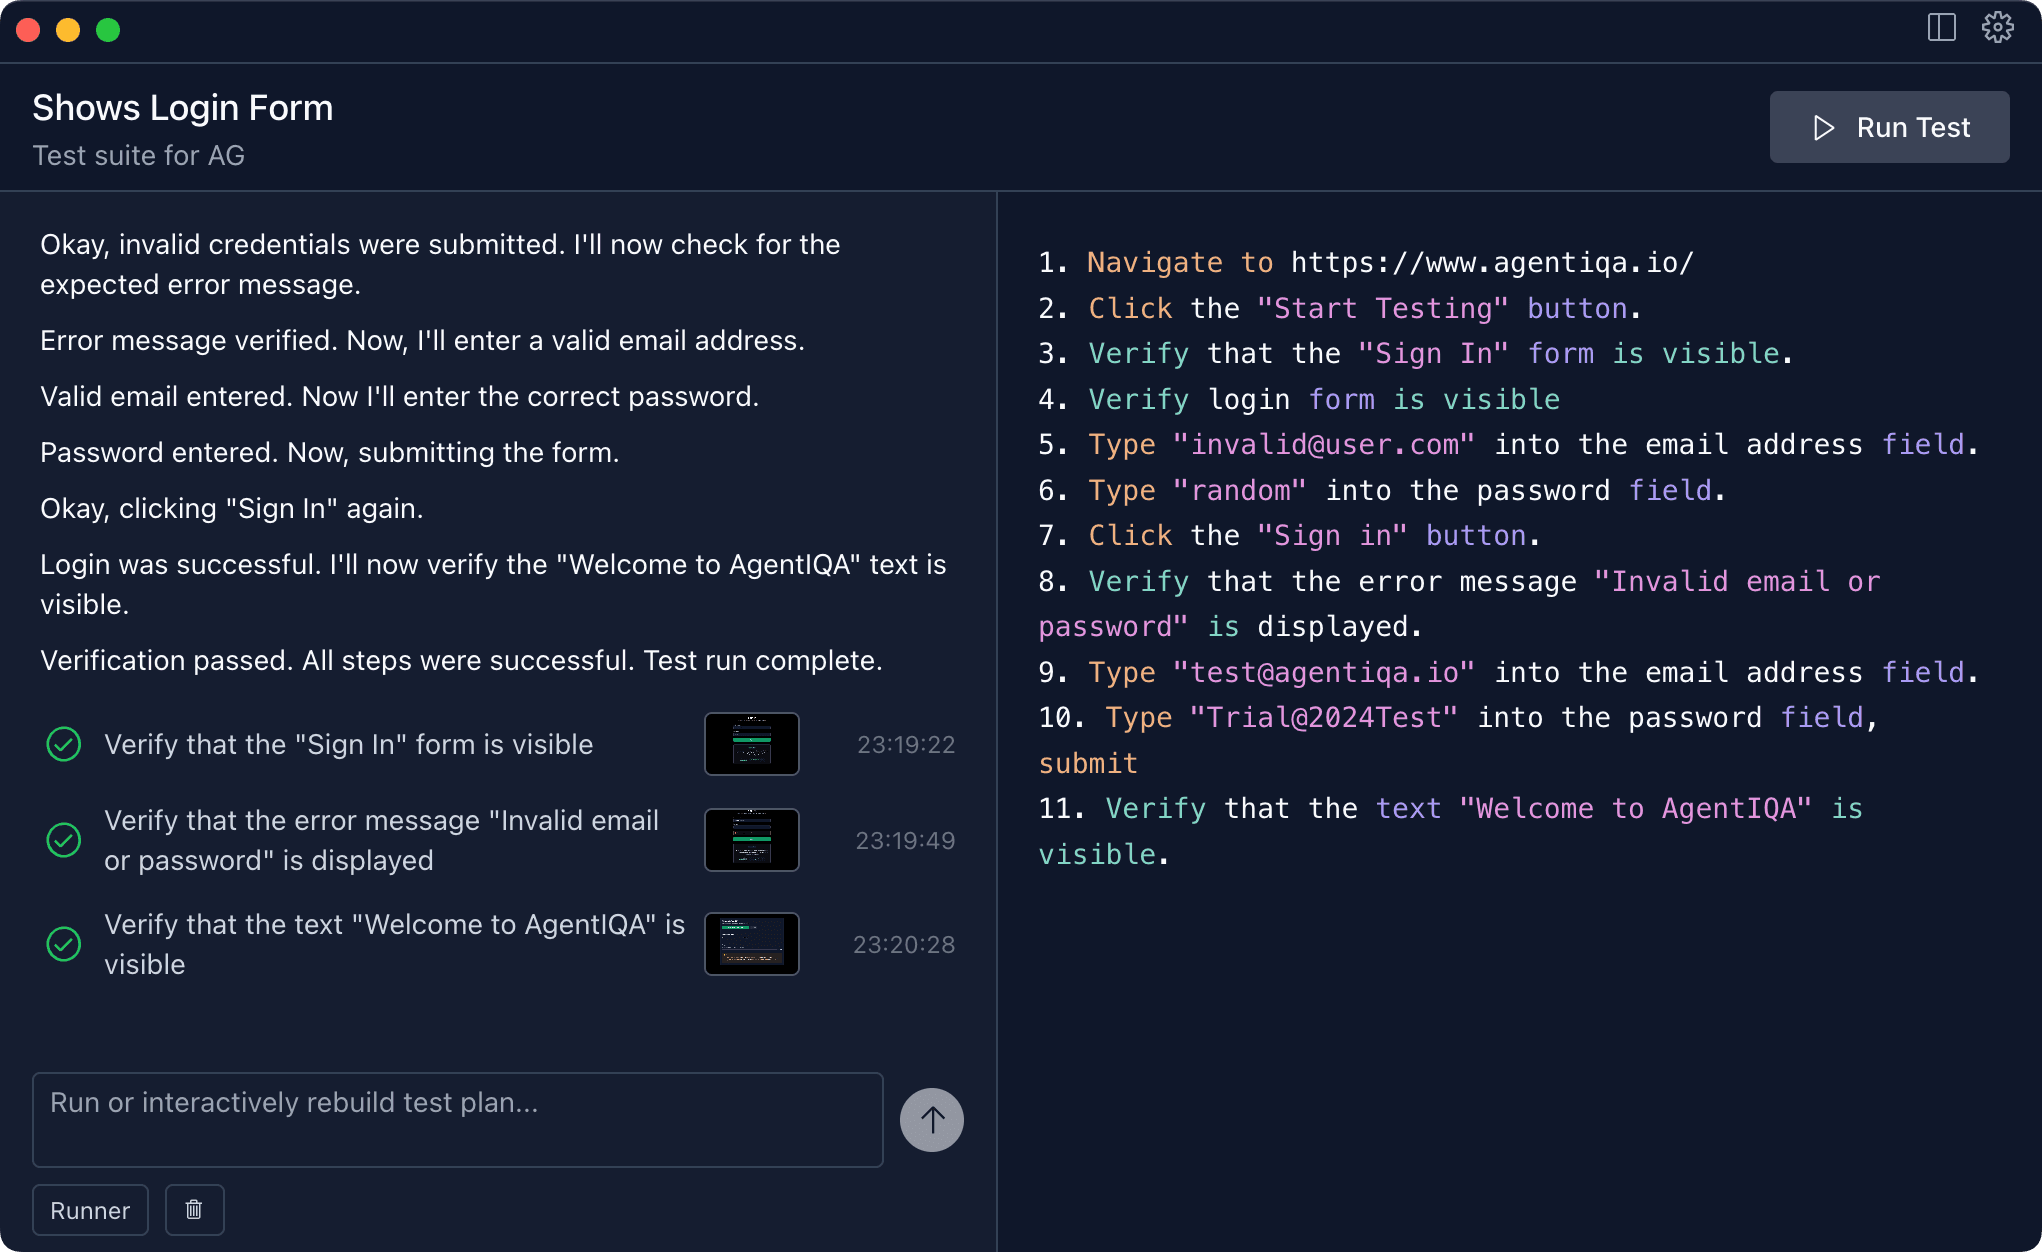This screenshot has height=1252, width=2042.
Task: Run the test using Run Test
Action: point(1889,127)
